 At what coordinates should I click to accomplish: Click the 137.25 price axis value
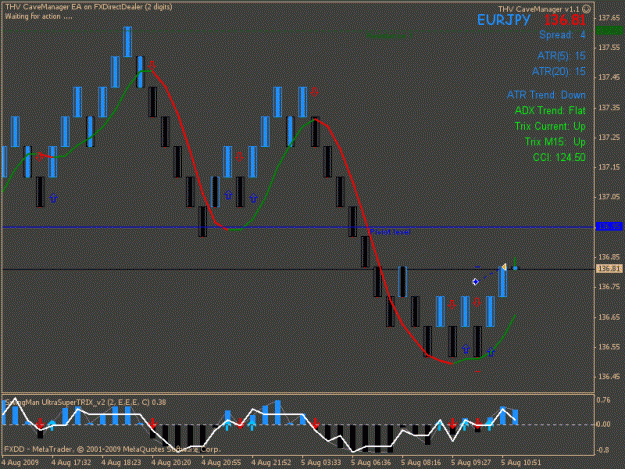point(609,137)
